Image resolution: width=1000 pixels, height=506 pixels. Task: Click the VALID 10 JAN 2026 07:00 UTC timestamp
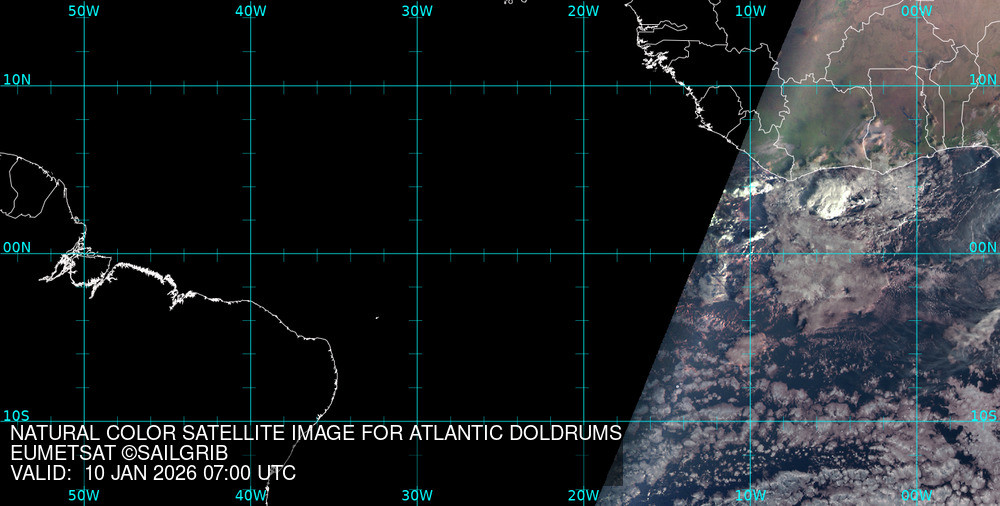[153, 473]
